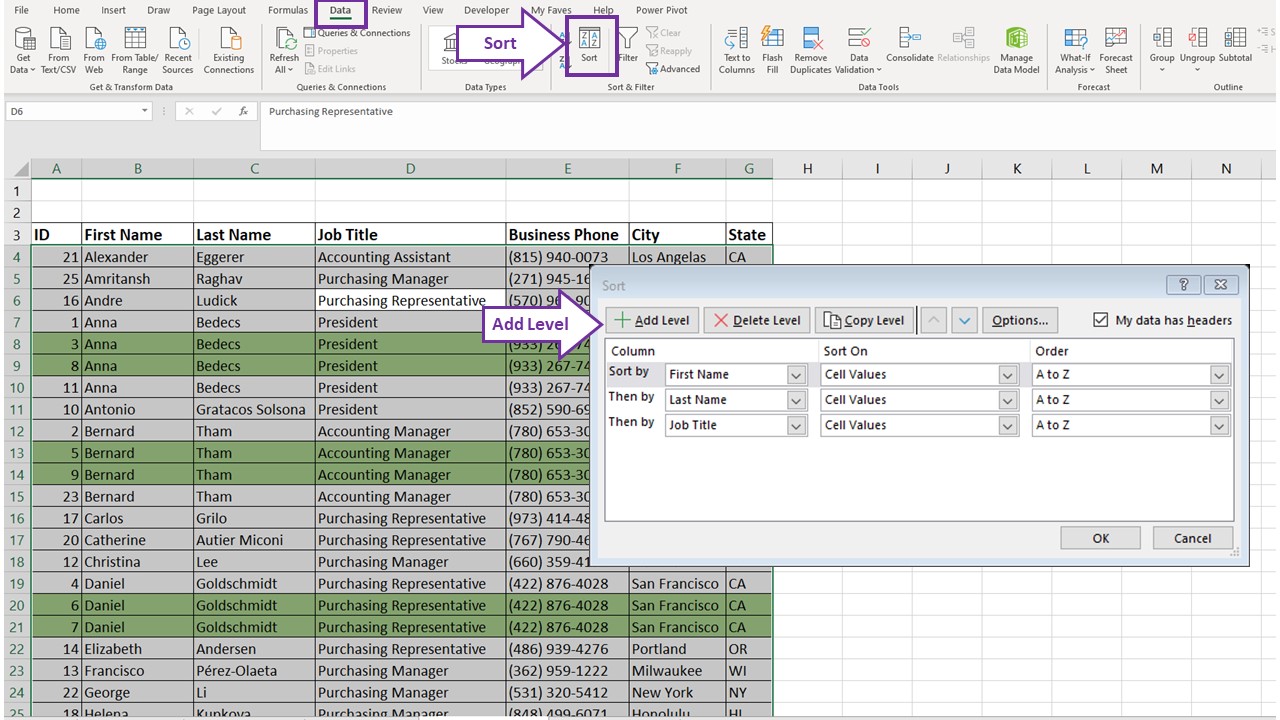This screenshot has height=720, width=1280.
Task: Open sort Options... button
Action: 1020,320
